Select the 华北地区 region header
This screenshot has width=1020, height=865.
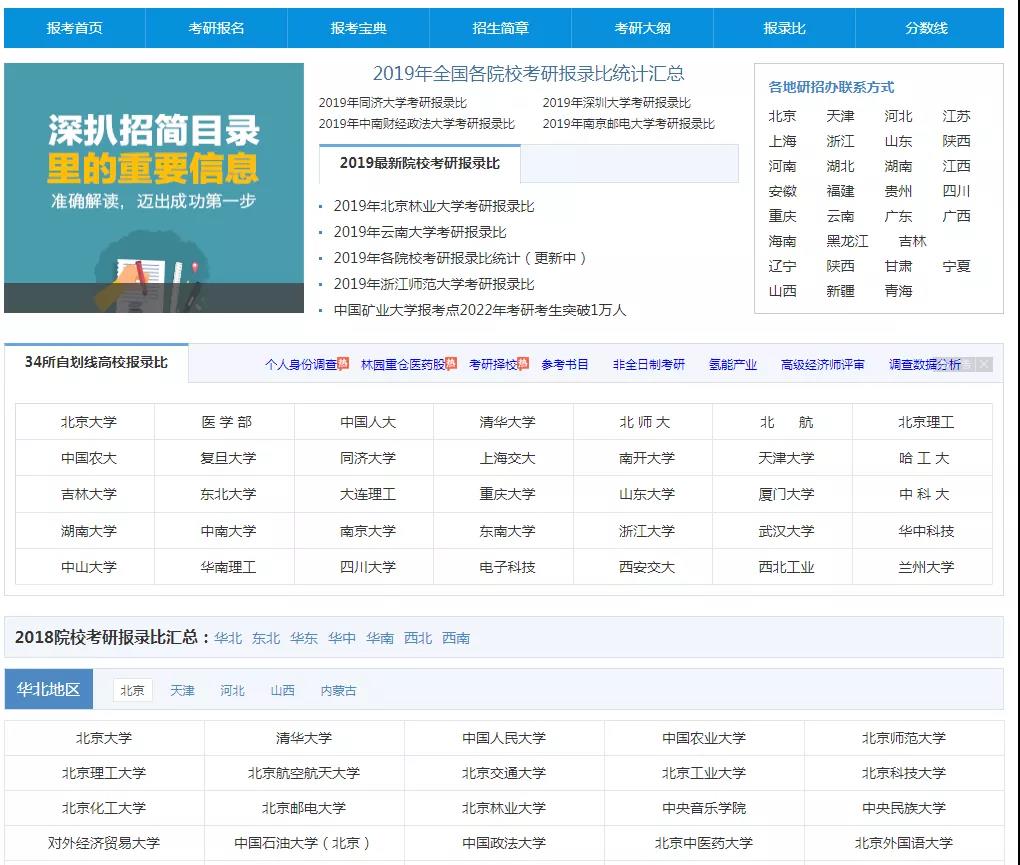point(49,689)
